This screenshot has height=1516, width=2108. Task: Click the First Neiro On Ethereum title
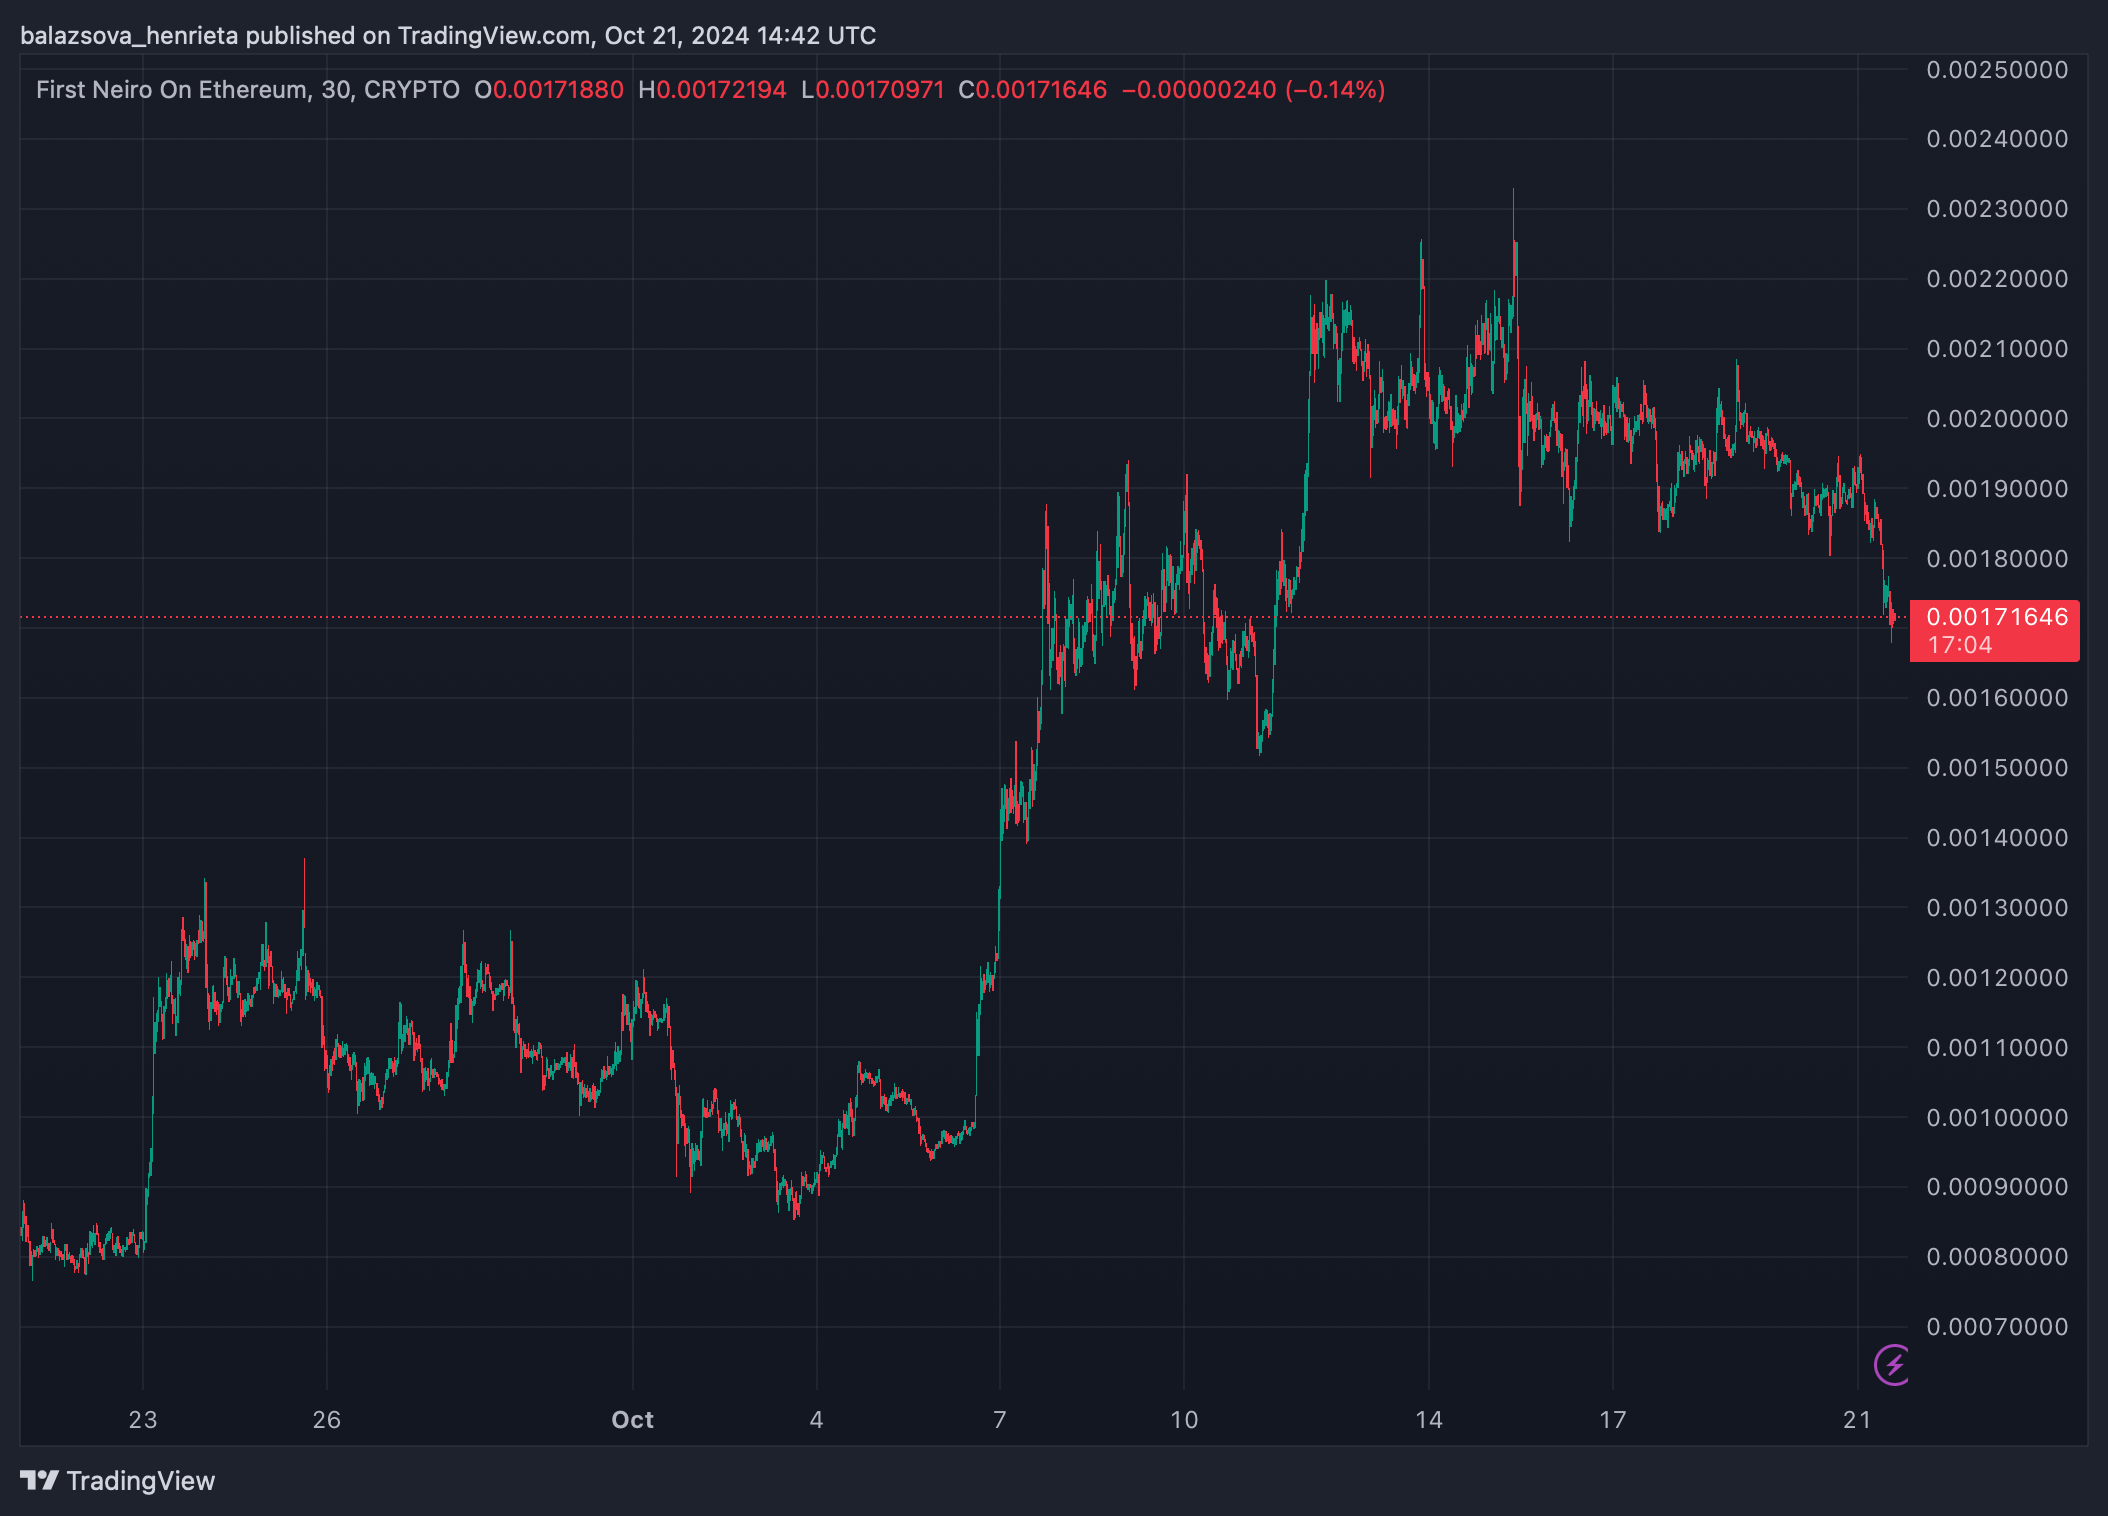(172, 90)
